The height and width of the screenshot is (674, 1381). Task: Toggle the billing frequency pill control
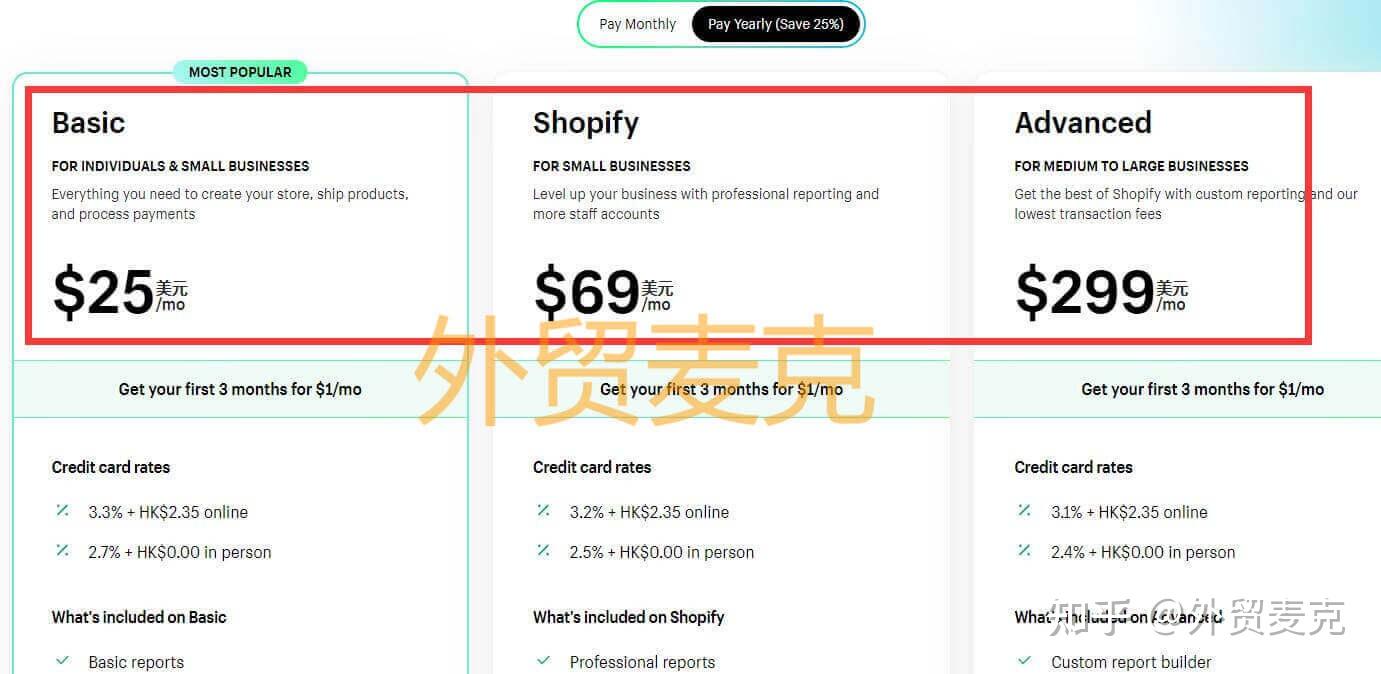tap(720, 23)
